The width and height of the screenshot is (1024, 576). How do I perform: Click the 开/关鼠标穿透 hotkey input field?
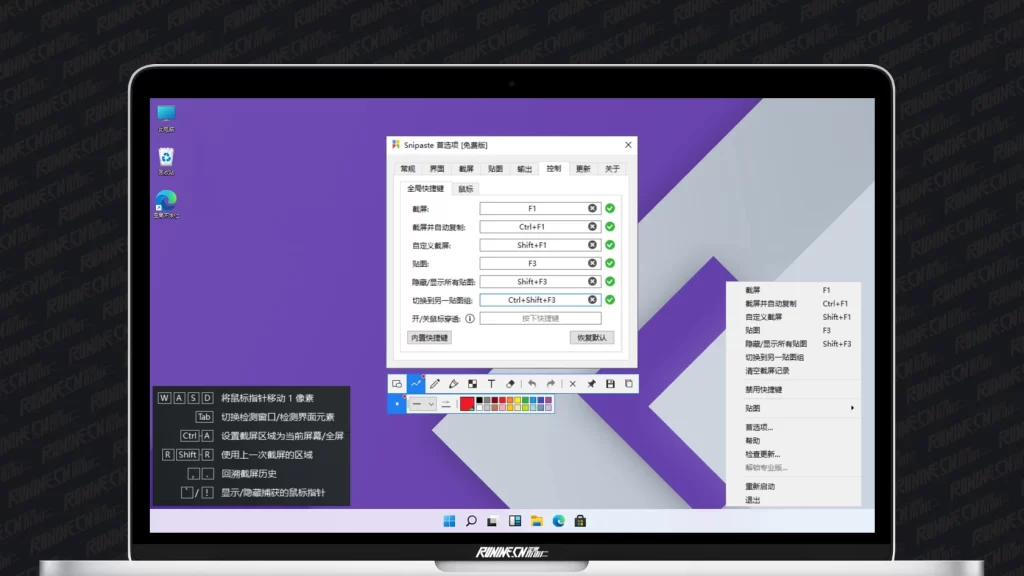540,318
